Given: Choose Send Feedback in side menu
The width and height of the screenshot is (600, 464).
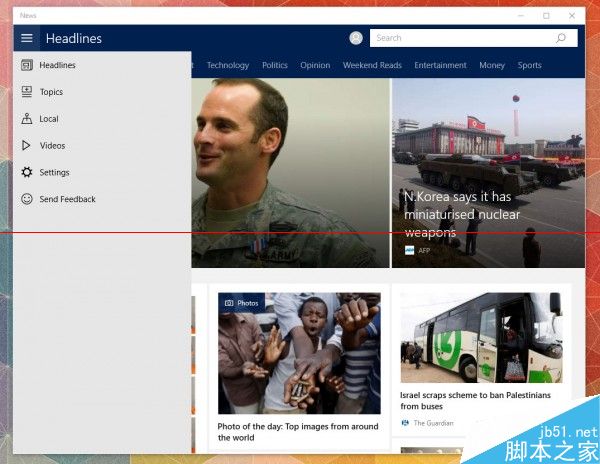Looking at the screenshot, I should click(x=103, y=199).
